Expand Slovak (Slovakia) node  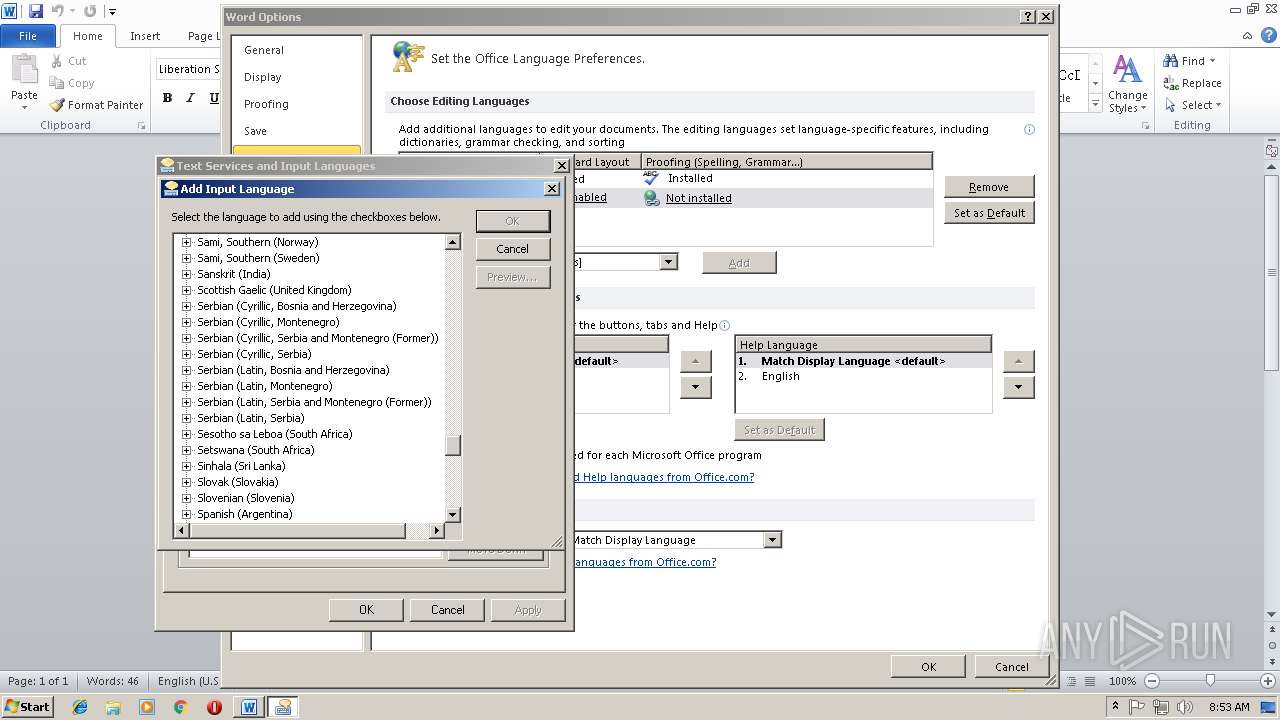[x=186, y=482]
